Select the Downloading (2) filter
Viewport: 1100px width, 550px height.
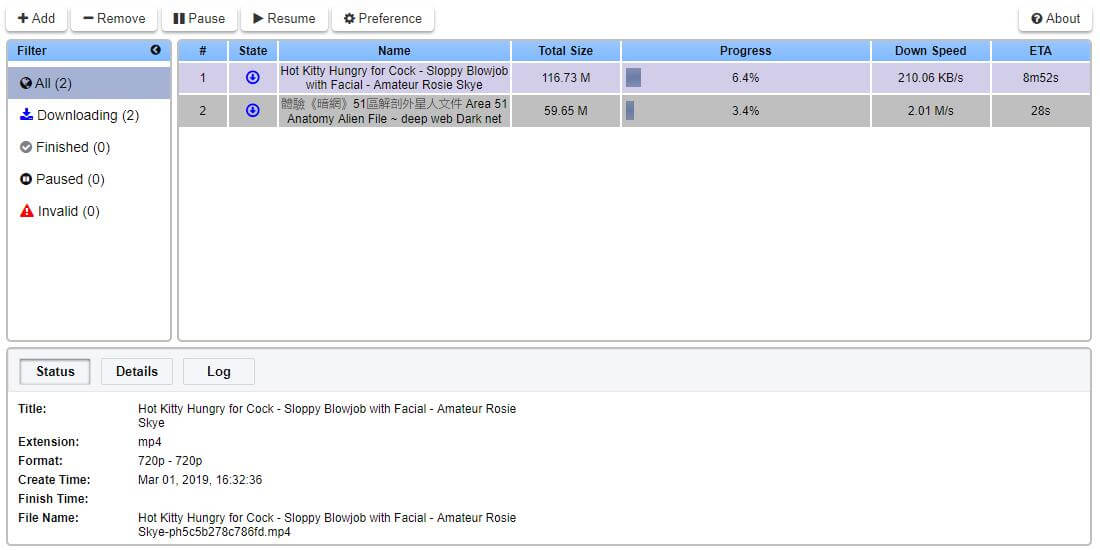tap(89, 115)
